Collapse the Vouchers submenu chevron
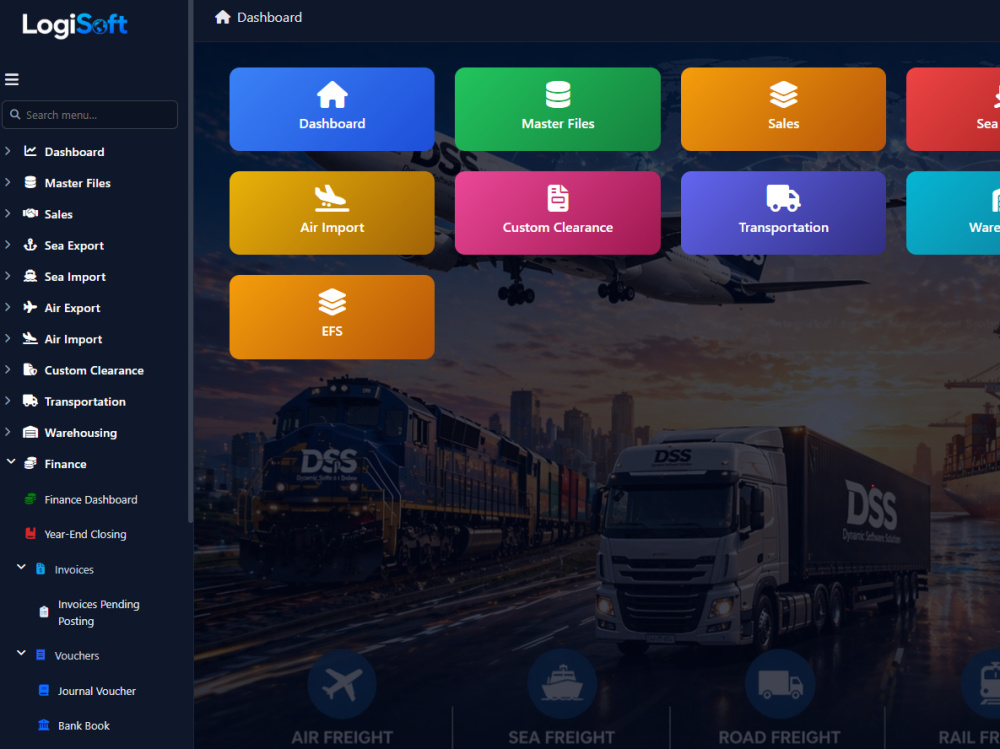This screenshot has width=1000, height=749. [x=21, y=653]
